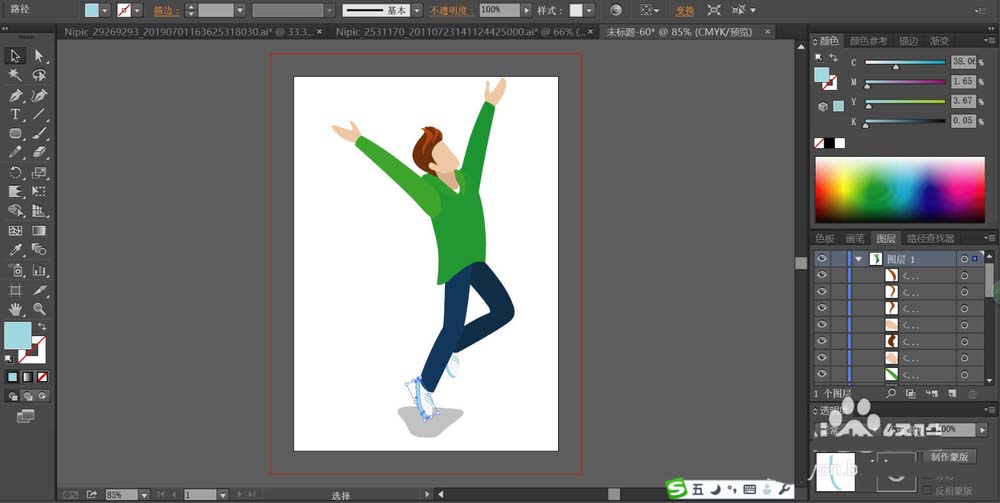The width and height of the screenshot is (1000, 503).
Task: Select the Direct Selection tool
Action: click(x=40, y=56)
